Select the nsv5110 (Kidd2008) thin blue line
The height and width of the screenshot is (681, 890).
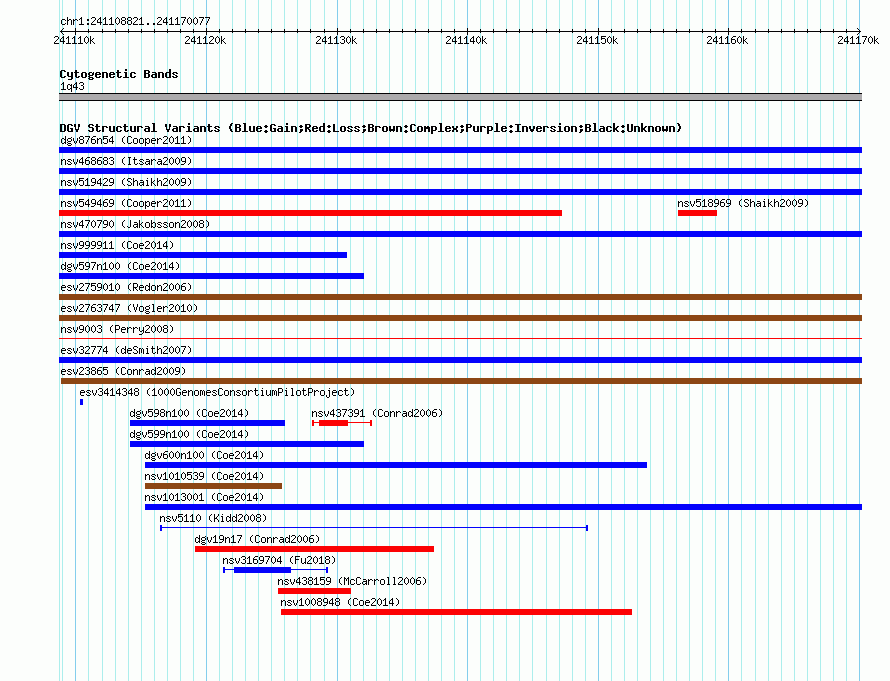[374, 528]
